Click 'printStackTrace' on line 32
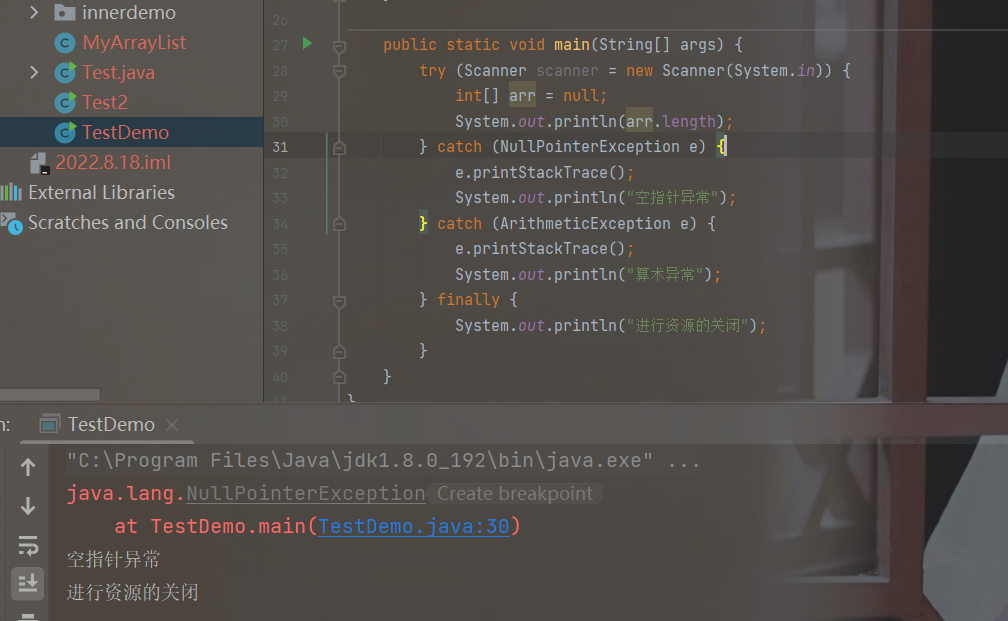Screen dimensions: 1008x621 (x=540, y=172)
